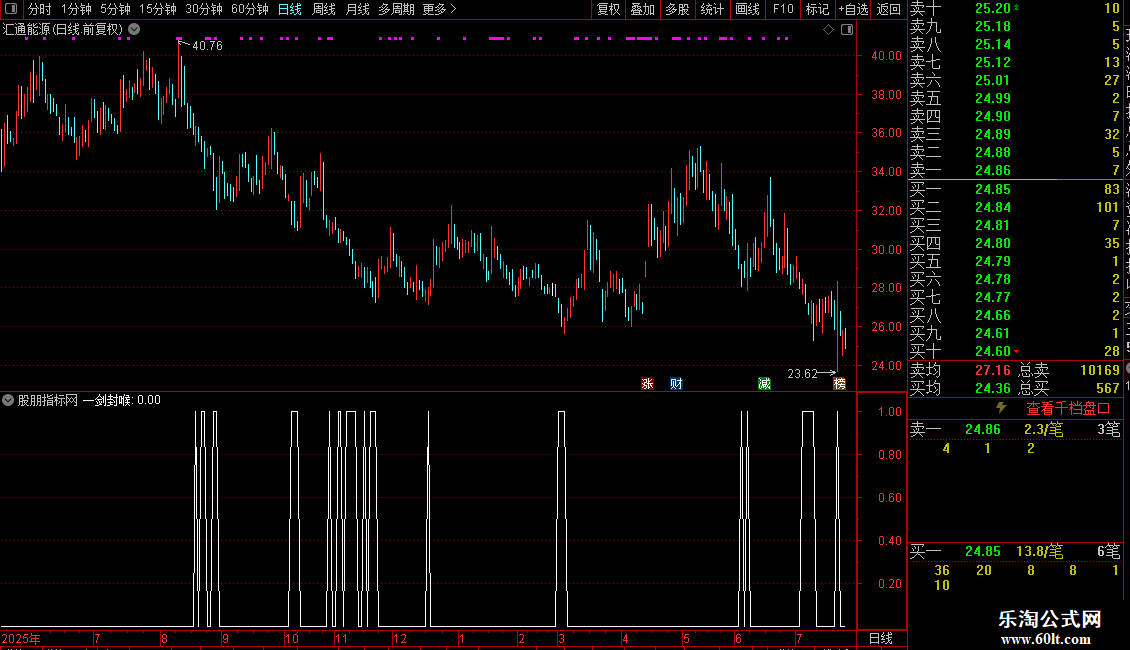The image size is (1130, 650).
Task: Click the 买八 price 24.66
Action: click(993, 316)
